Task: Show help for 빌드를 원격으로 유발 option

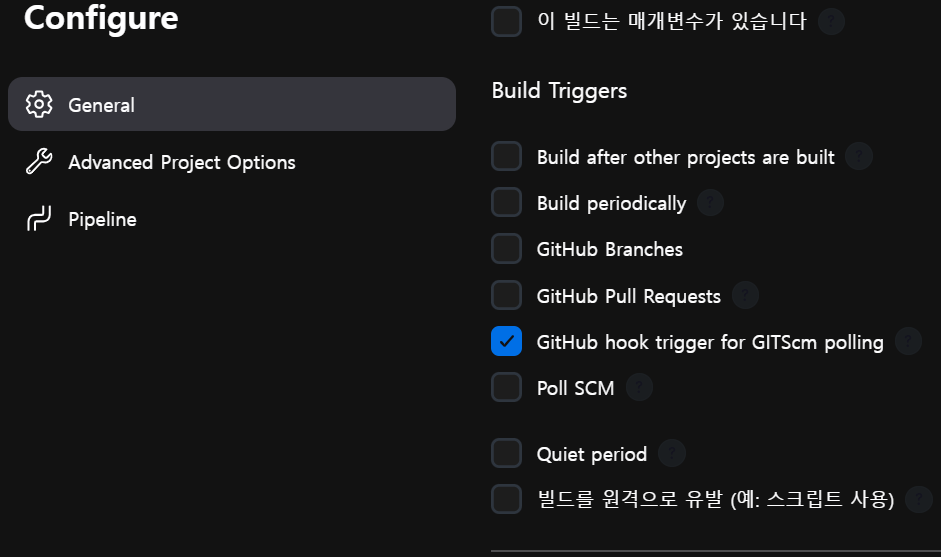Action: click(x=919, y=499)
